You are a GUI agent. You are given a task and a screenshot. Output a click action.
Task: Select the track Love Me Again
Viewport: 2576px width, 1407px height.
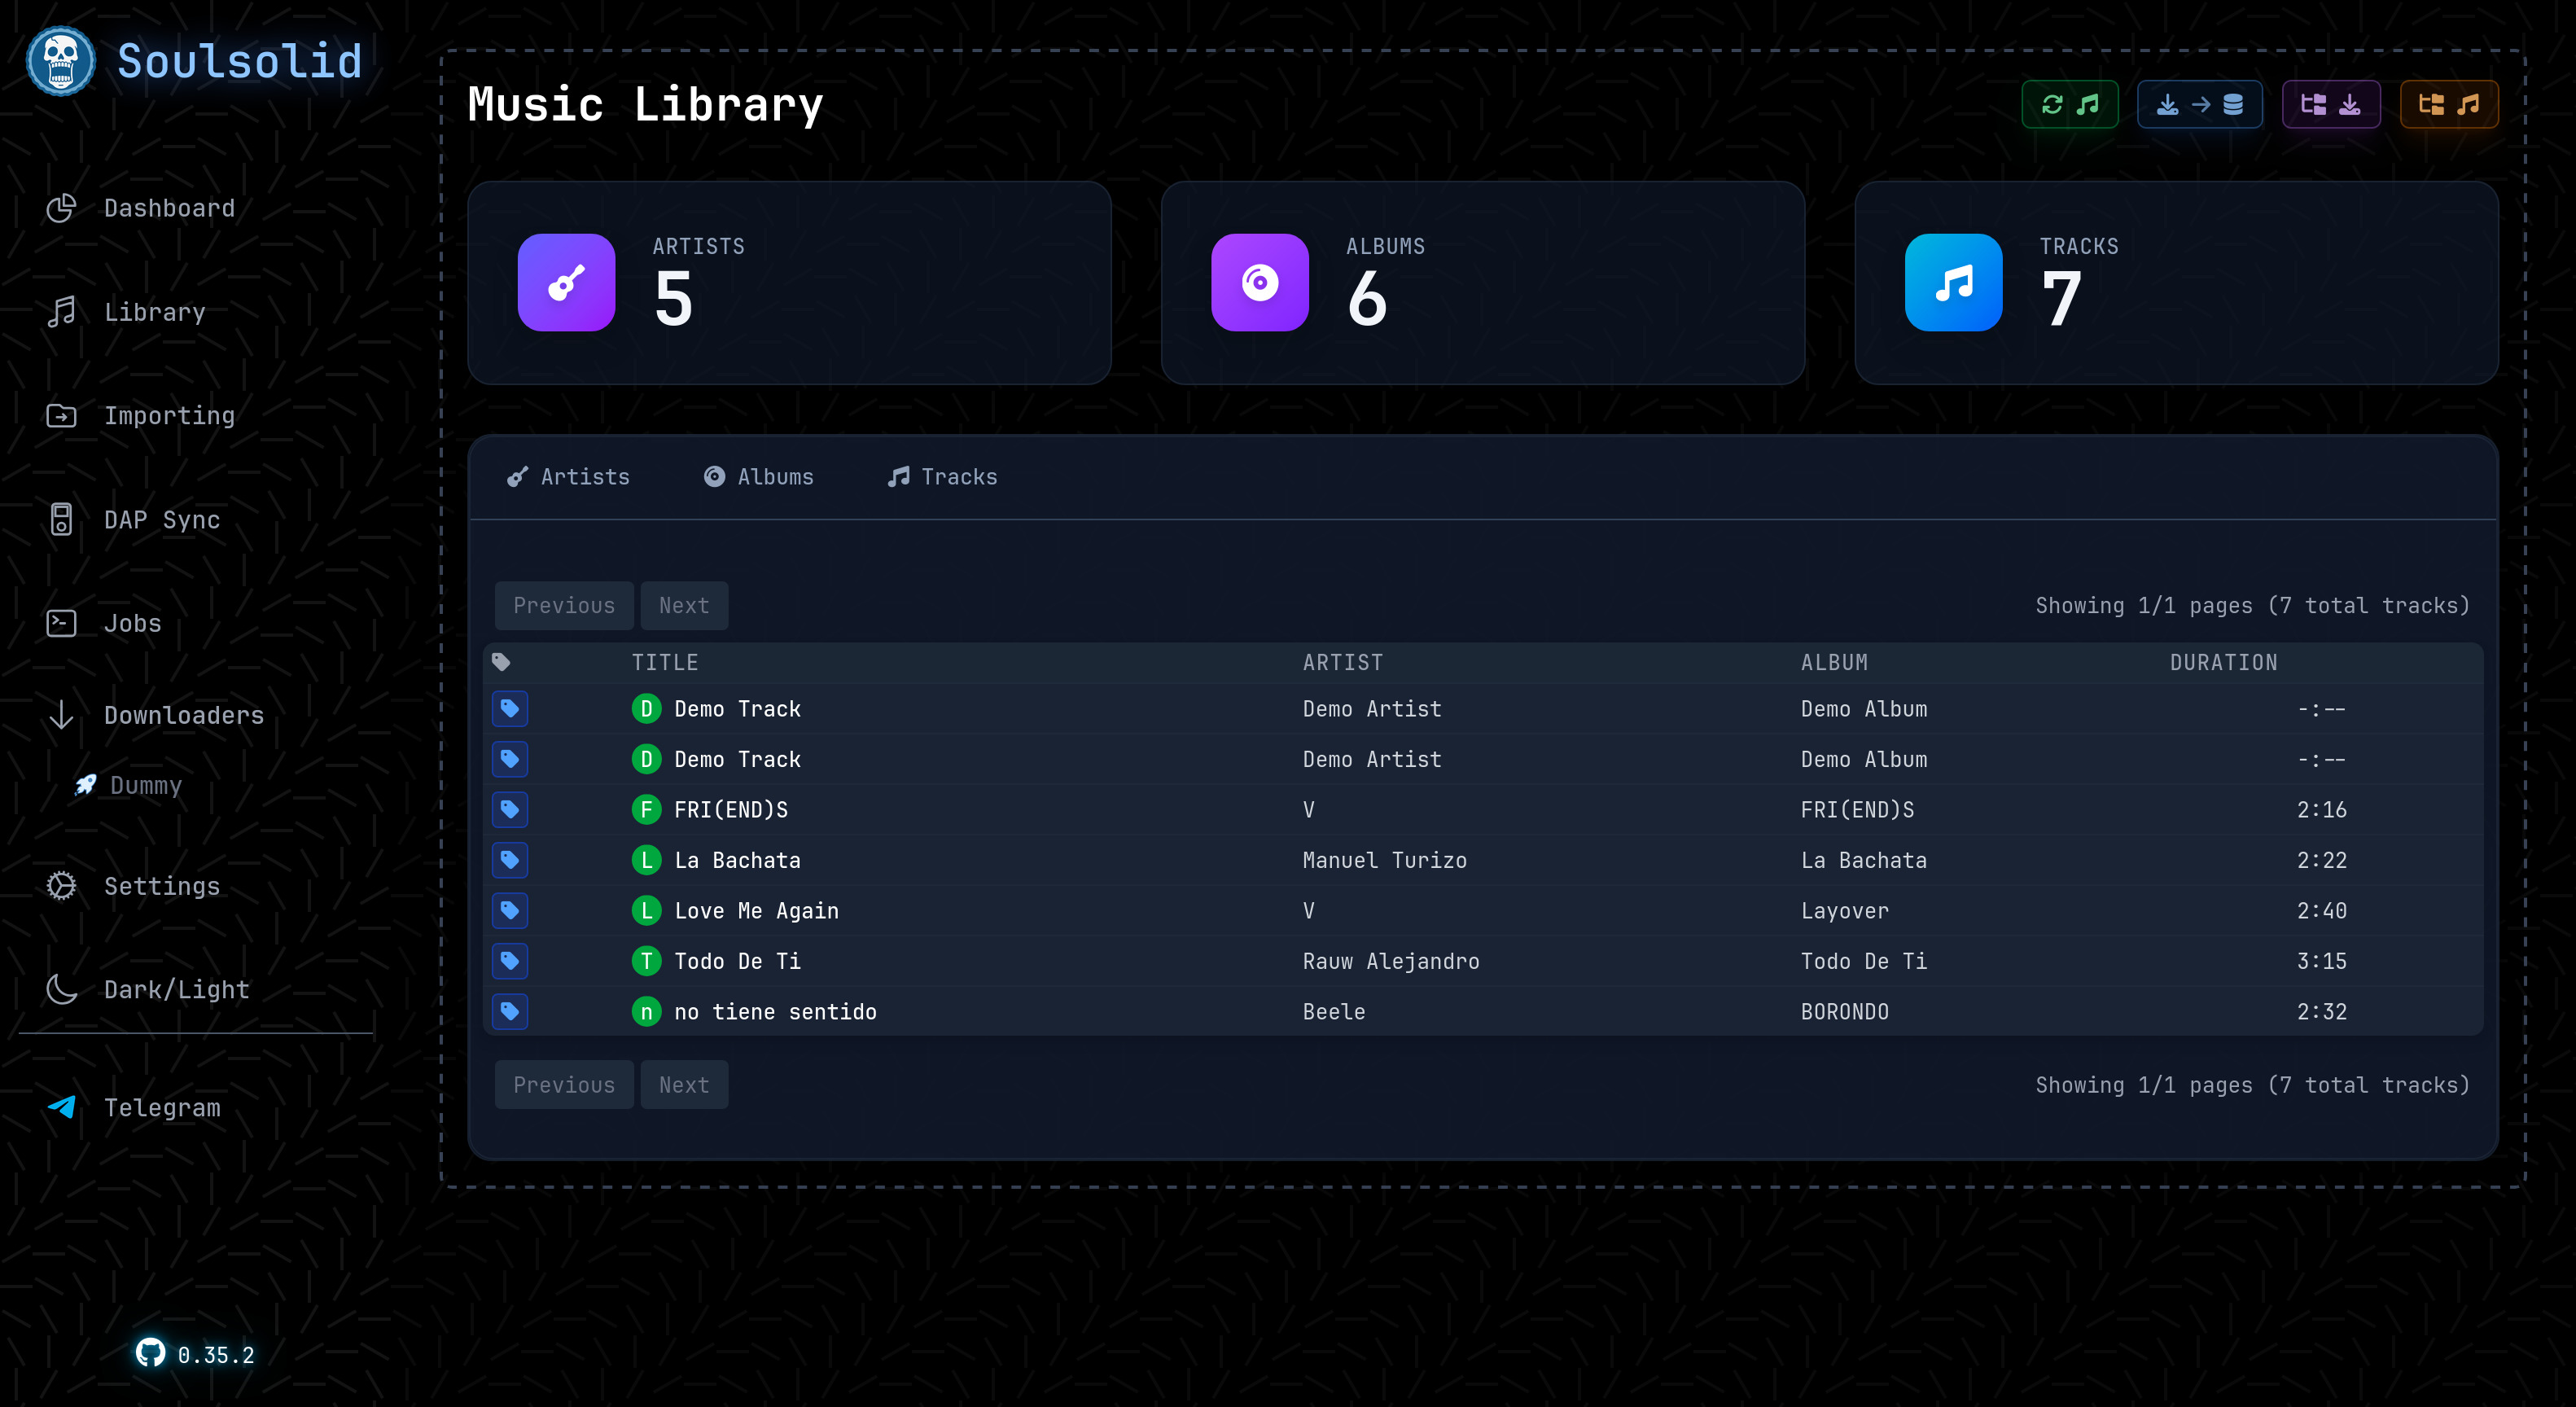click(756, 910)
